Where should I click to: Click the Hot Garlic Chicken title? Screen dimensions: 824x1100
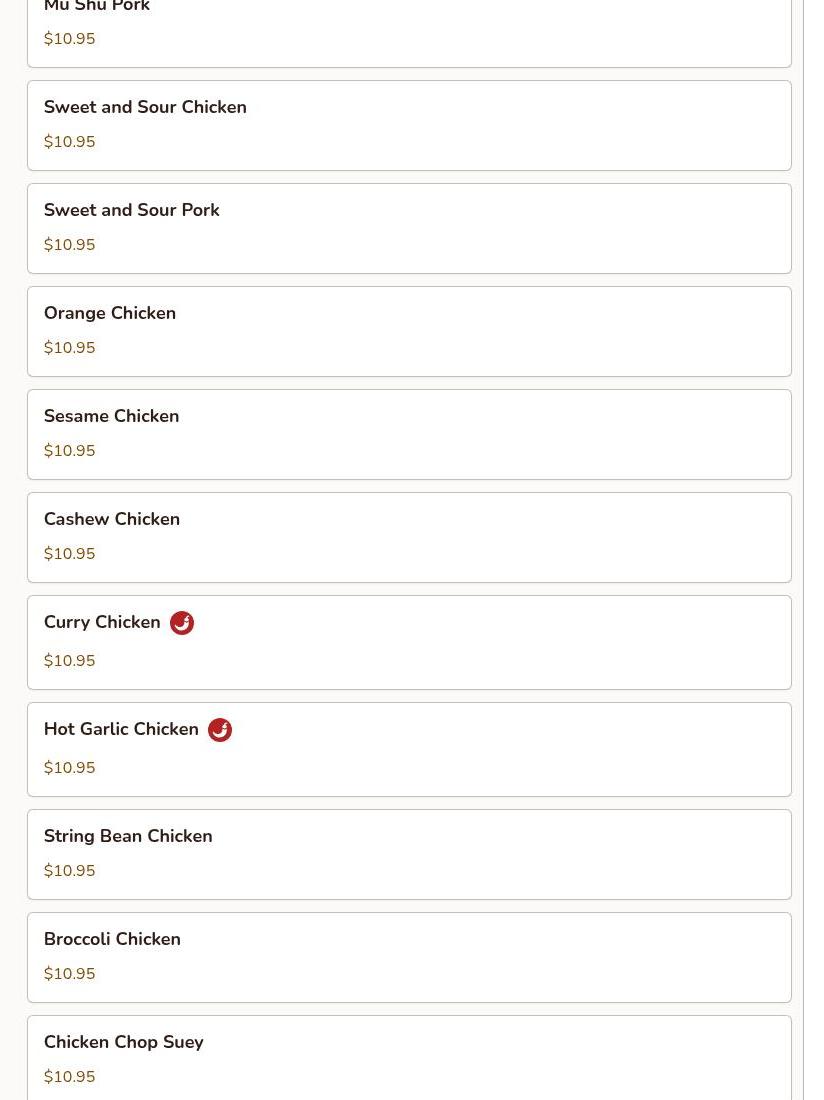(121, 729)
